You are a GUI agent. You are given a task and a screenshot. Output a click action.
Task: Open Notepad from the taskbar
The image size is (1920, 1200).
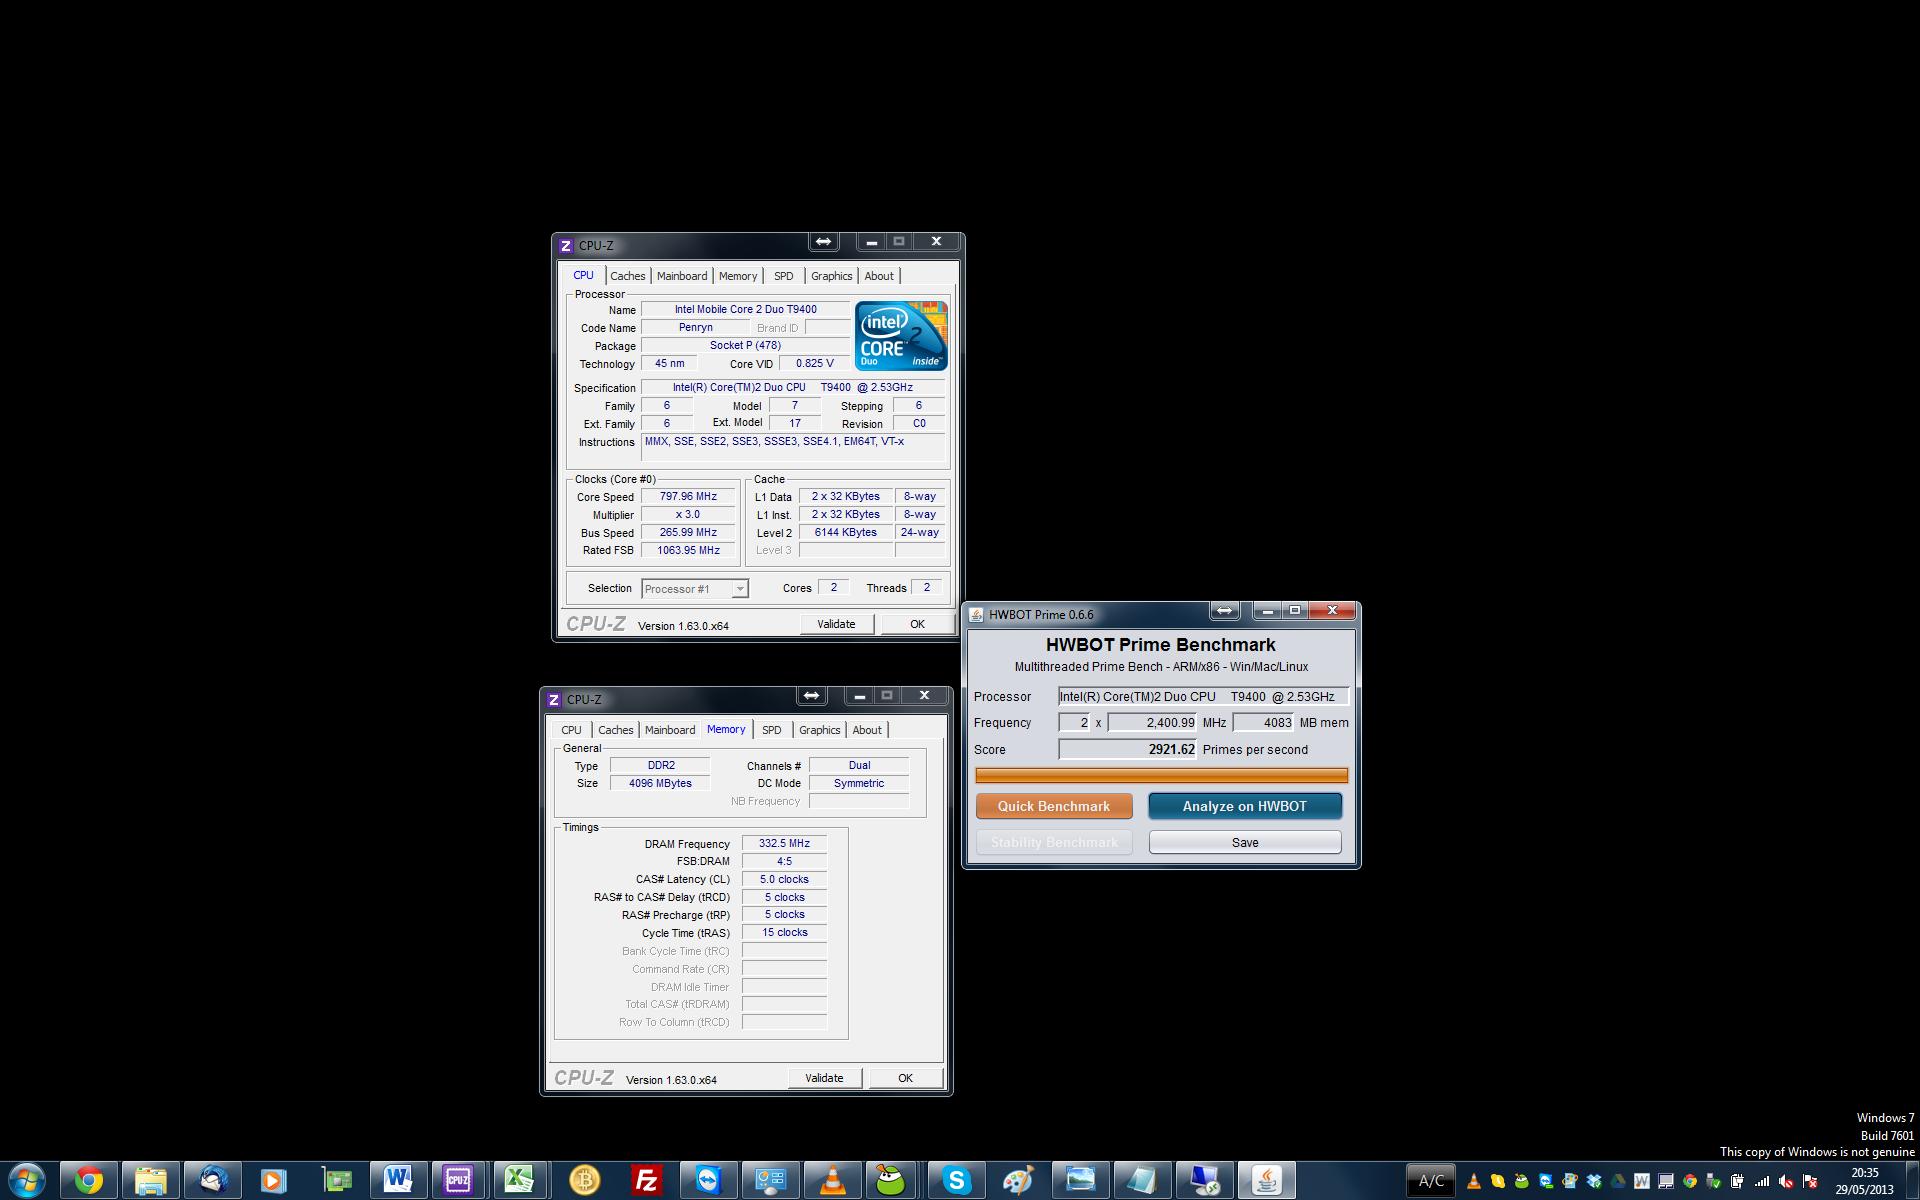point(1142,1181)
